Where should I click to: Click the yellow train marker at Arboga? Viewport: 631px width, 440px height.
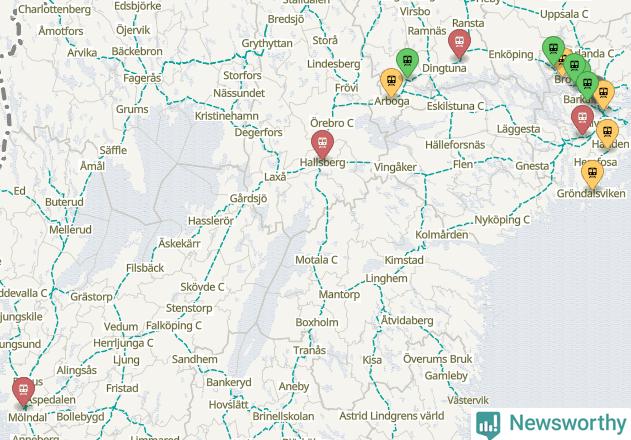(392, 82)
